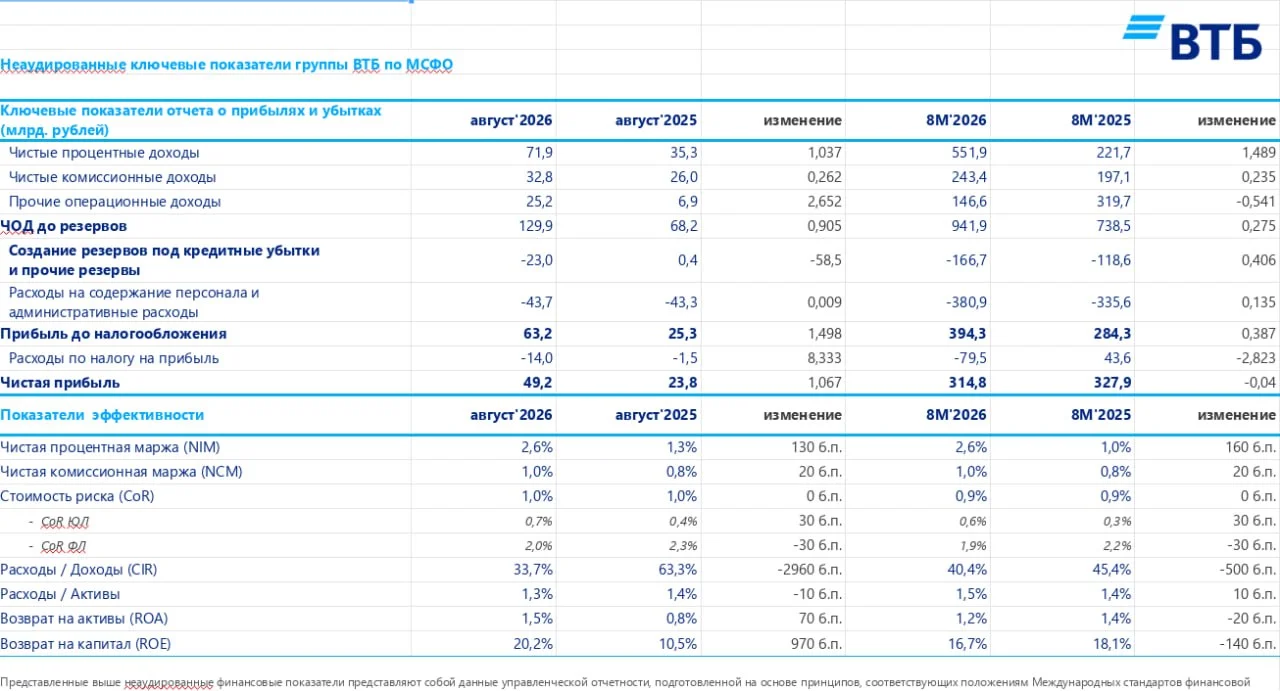This screenshot has height=691, width=1280.
Task: Select change value "130 б.п." in NIM row
Action: [x=816, y=447]
